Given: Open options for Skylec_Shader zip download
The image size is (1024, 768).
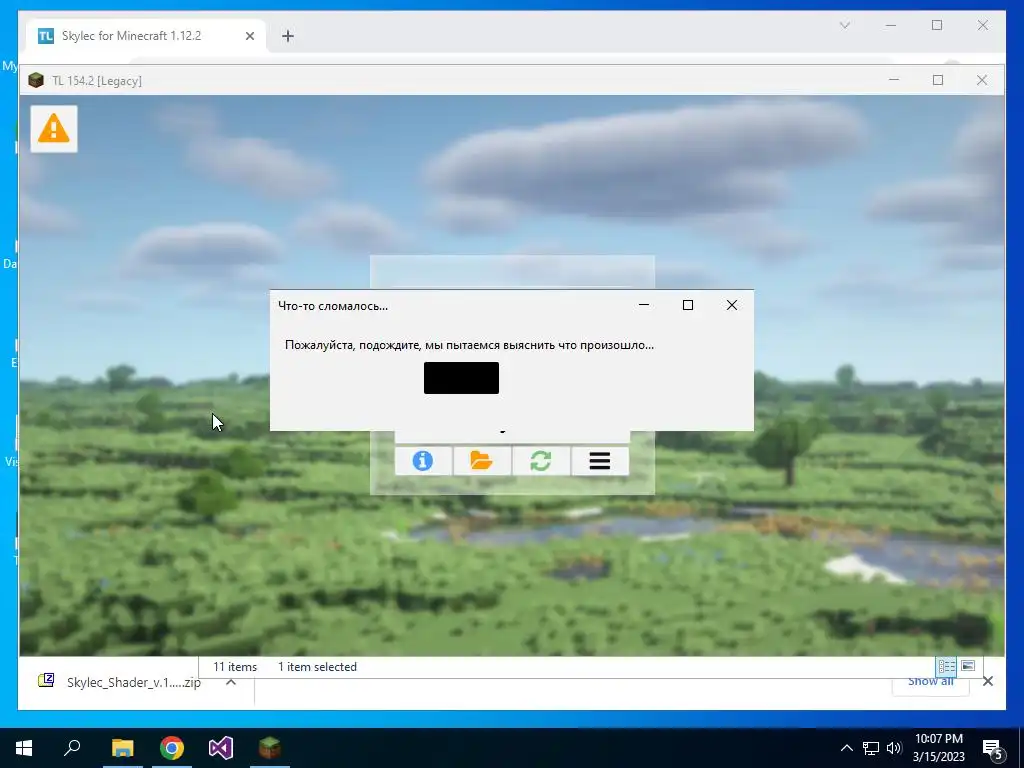Looking at the screenshot, I should tap(231, 682).
